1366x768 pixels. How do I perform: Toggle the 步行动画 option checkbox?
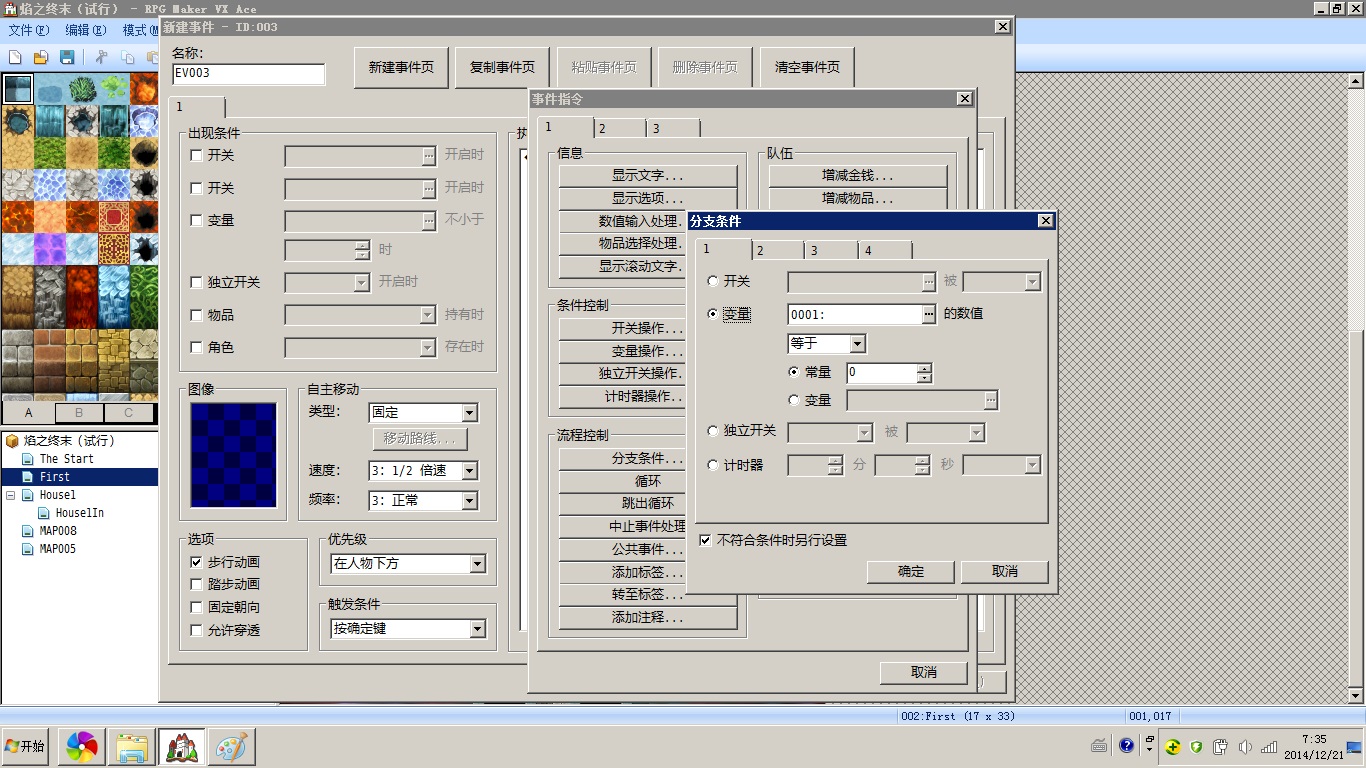point(196,562)
